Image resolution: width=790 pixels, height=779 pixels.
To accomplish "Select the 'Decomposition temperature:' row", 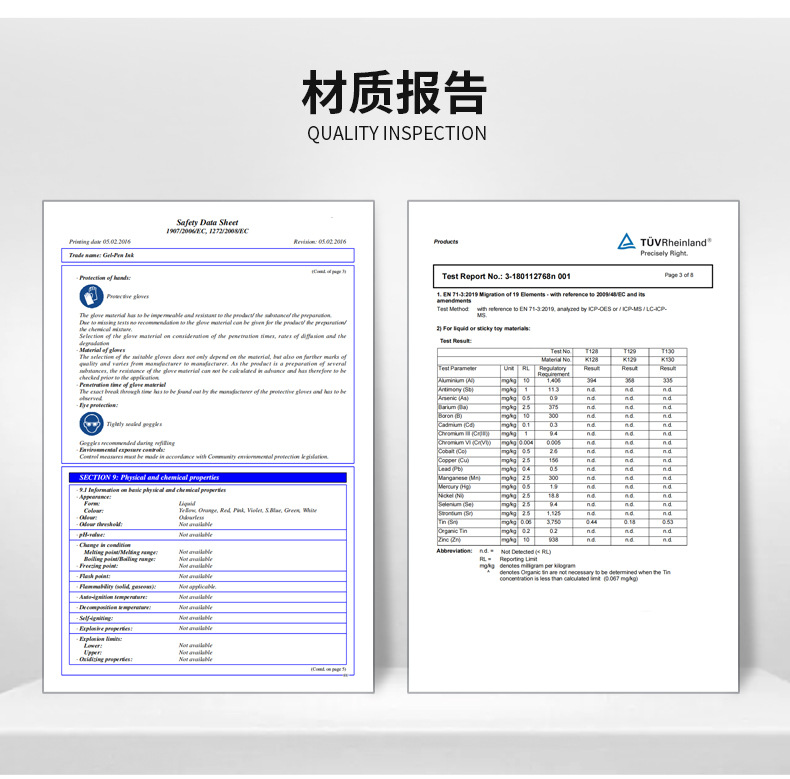I will click(208, 607).
